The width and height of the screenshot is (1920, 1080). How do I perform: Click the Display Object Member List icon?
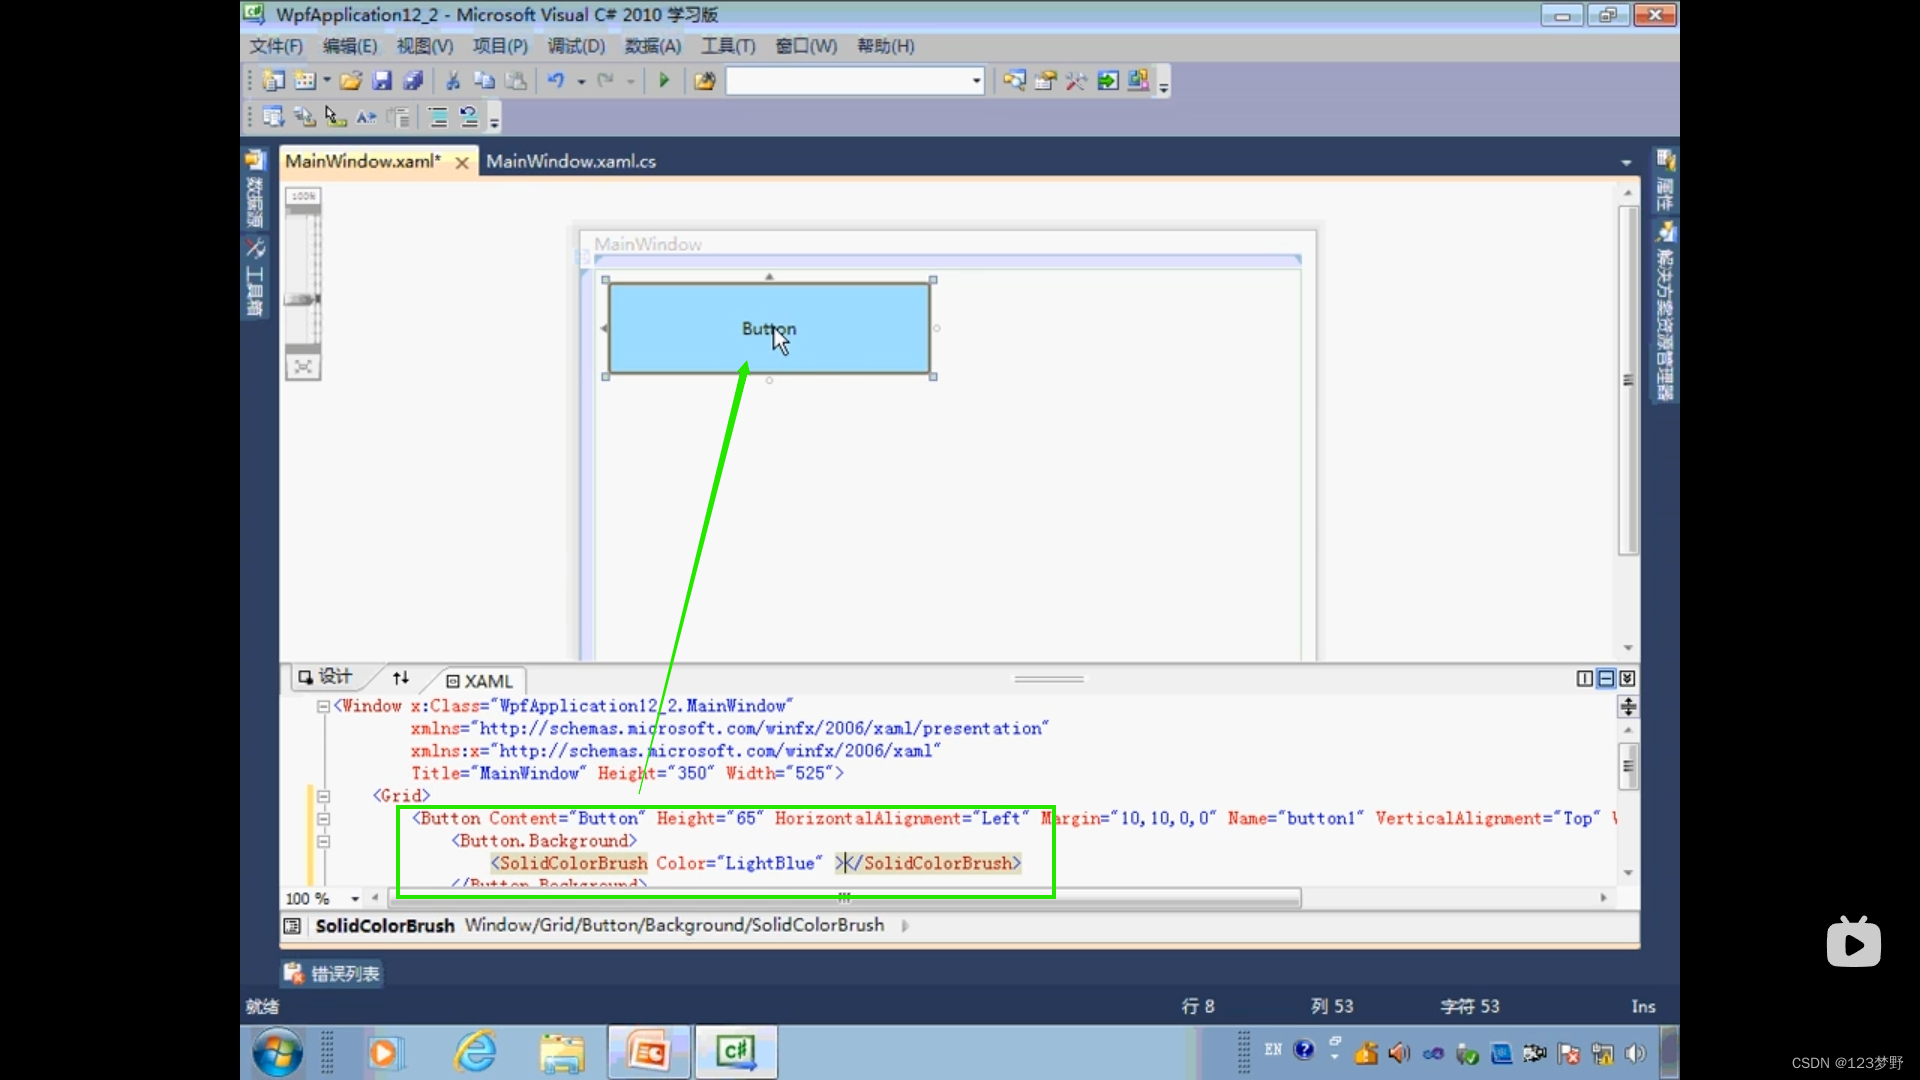click(x=273, y=117)
